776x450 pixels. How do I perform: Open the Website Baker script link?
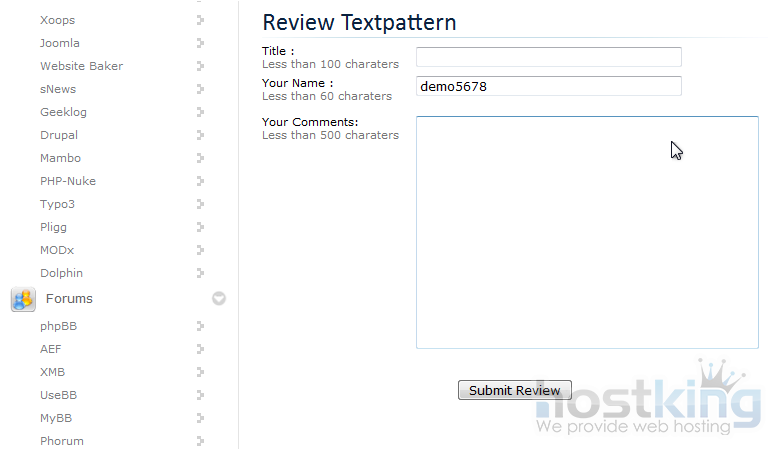click(81, 66)
